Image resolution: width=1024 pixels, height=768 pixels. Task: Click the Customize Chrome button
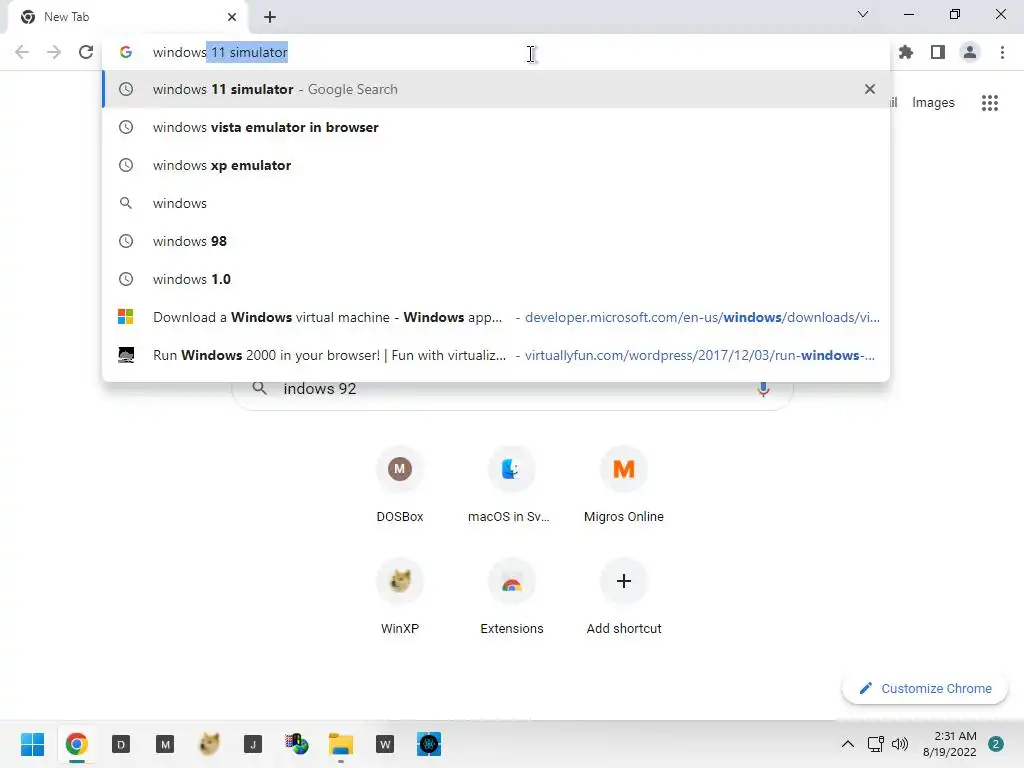925,688
